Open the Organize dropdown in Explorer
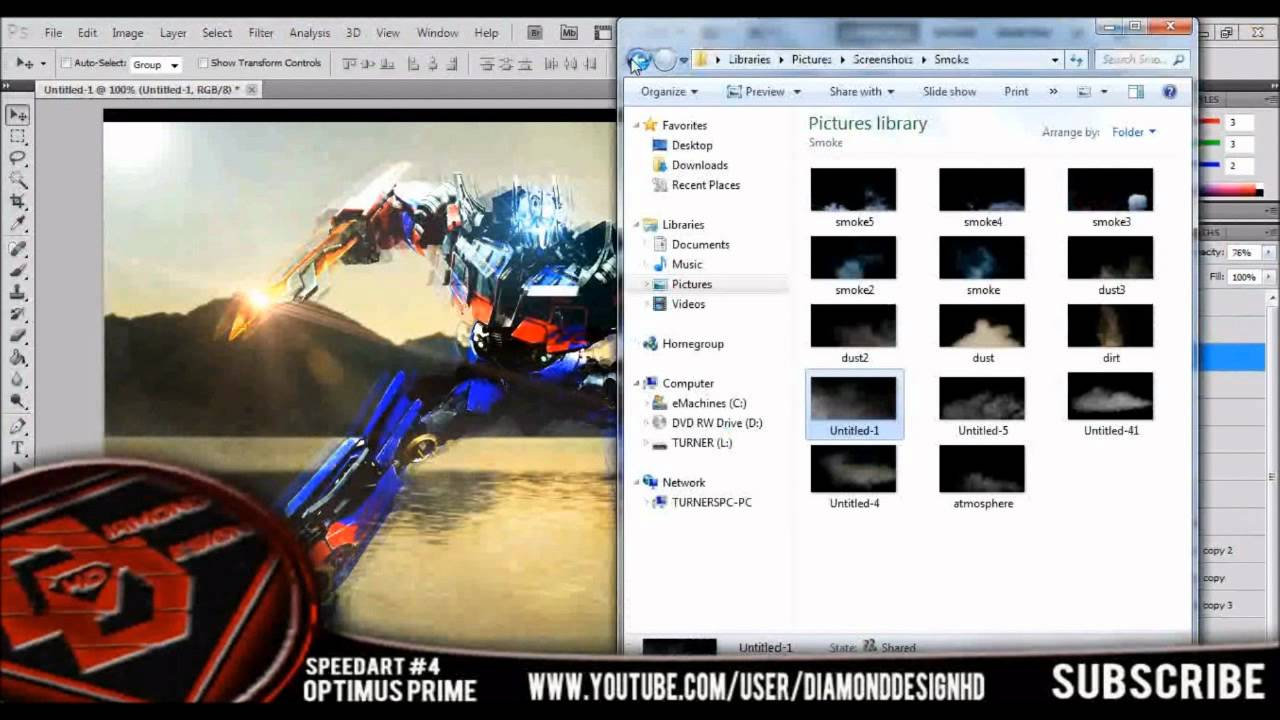This screenshot has width=1280, height=720. 669,91
